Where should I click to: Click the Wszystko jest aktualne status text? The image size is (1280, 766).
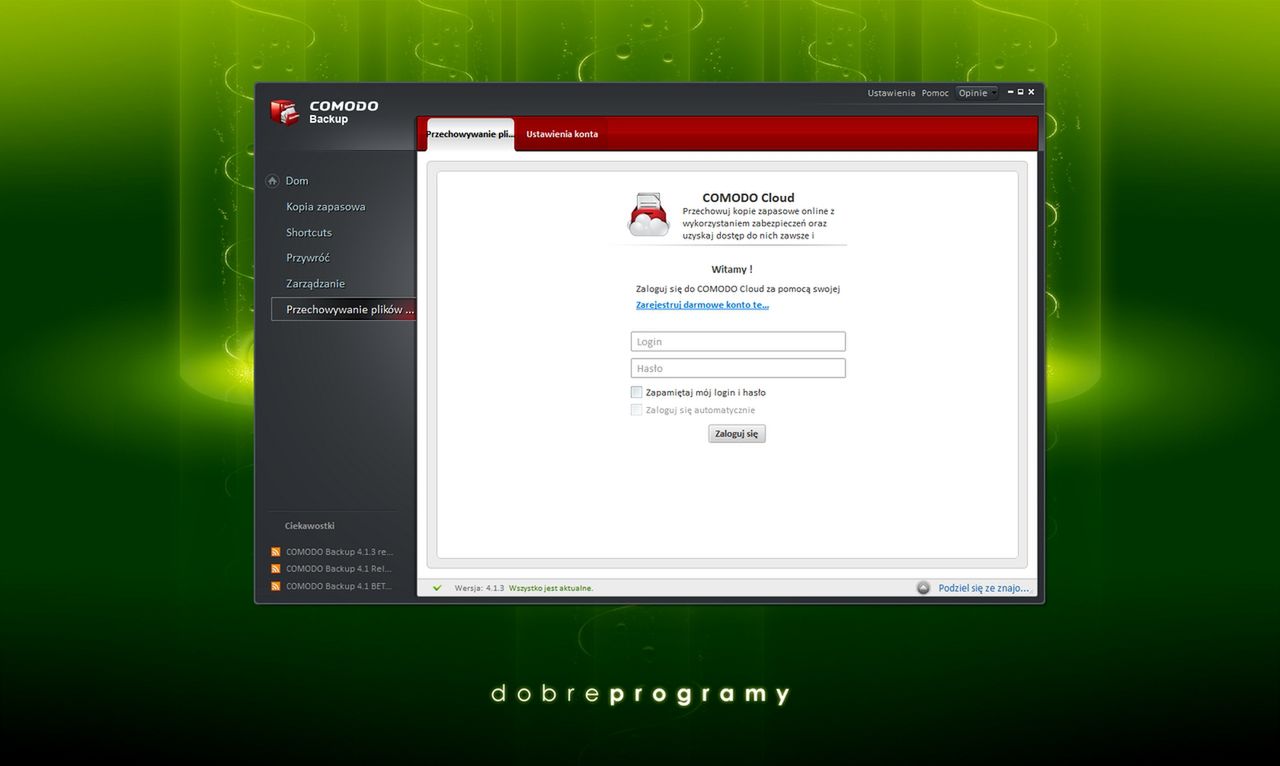pos(551,588)
